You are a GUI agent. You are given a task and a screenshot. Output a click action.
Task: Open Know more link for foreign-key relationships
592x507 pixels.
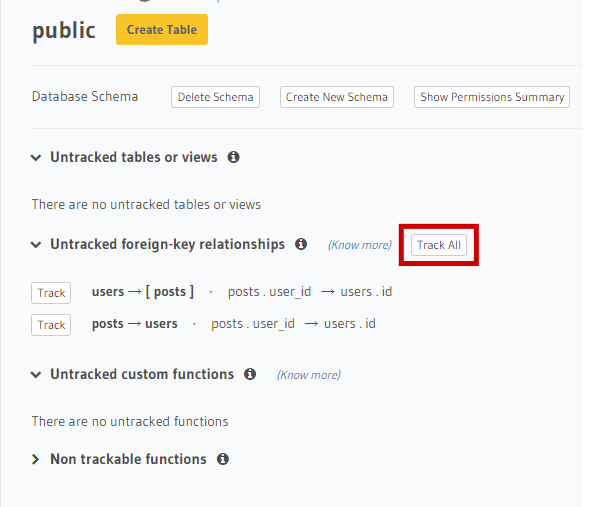tap(360, 245)
